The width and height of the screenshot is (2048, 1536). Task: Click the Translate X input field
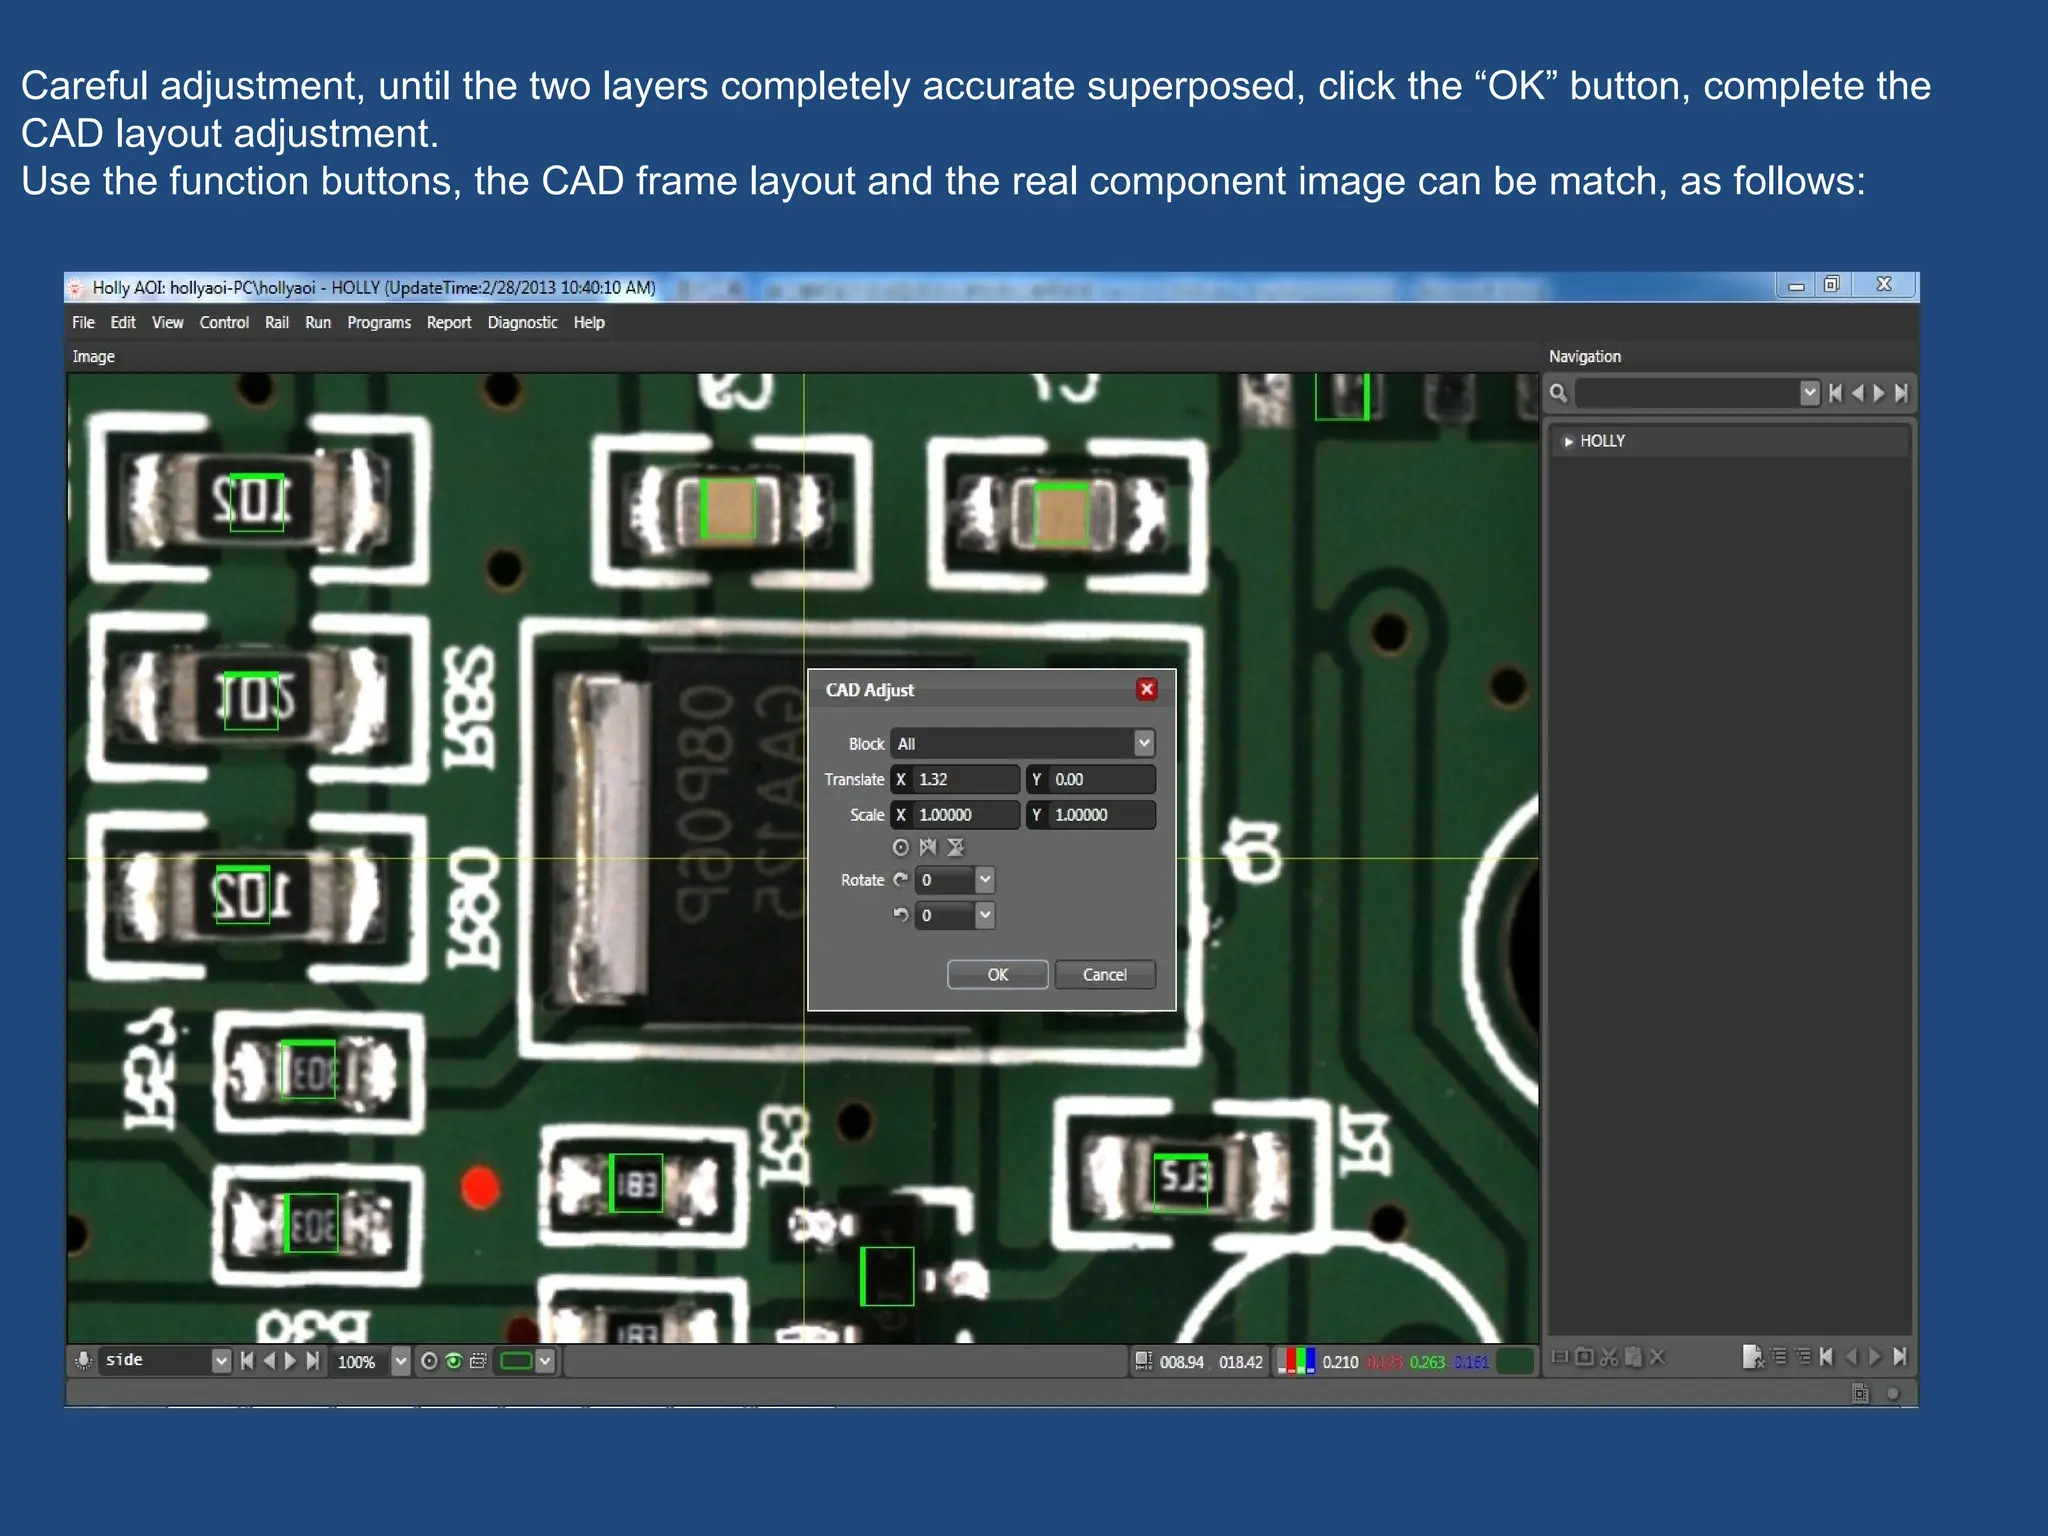point(964,779)
